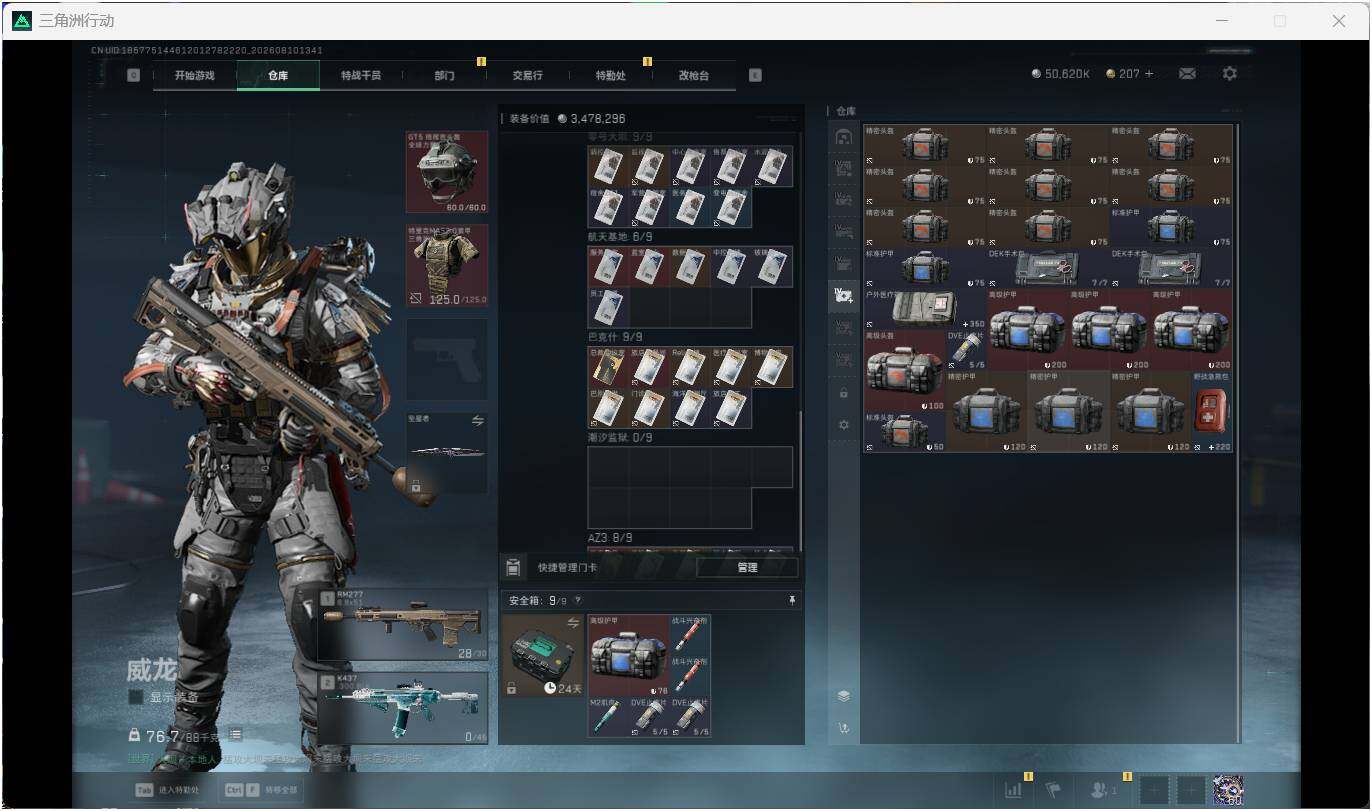This screenshot has height=811, width=1372.
Task: Click the padlock icon in the 仓库 sidebar
Action: pos(844,393)
